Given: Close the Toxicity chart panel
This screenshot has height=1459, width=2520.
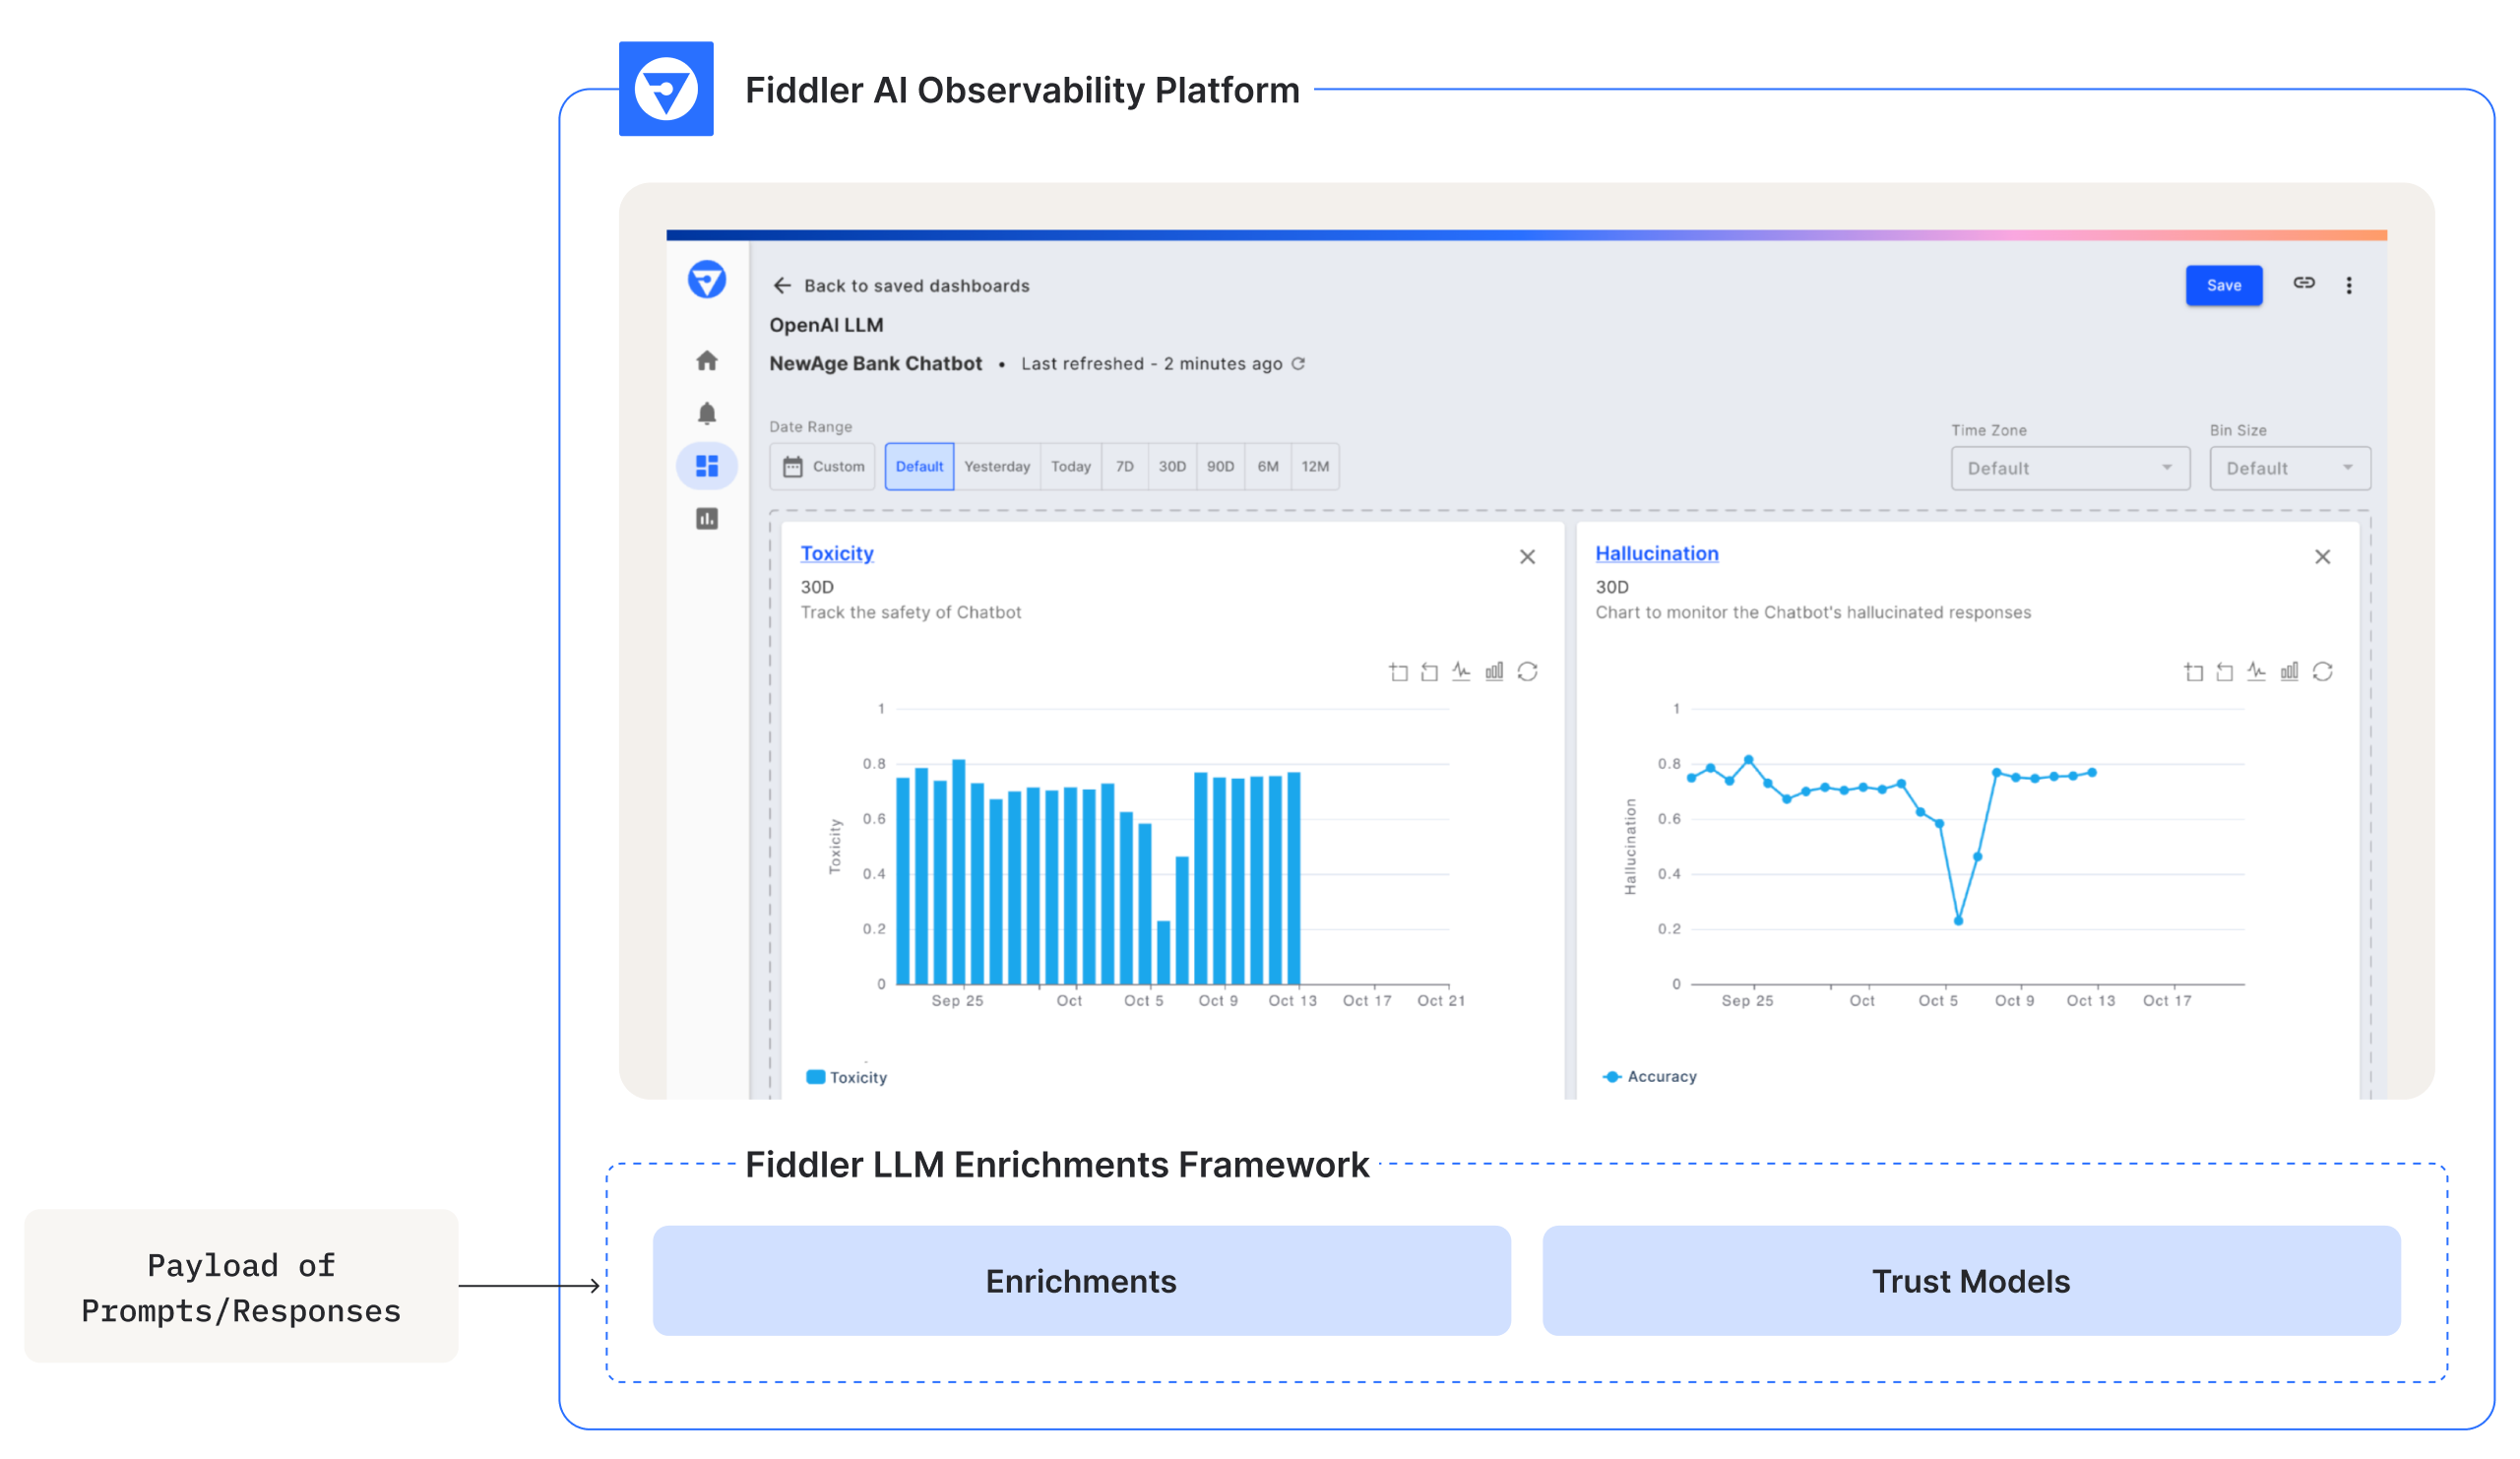Looking at the screenshot, I should pos(1527,556).
